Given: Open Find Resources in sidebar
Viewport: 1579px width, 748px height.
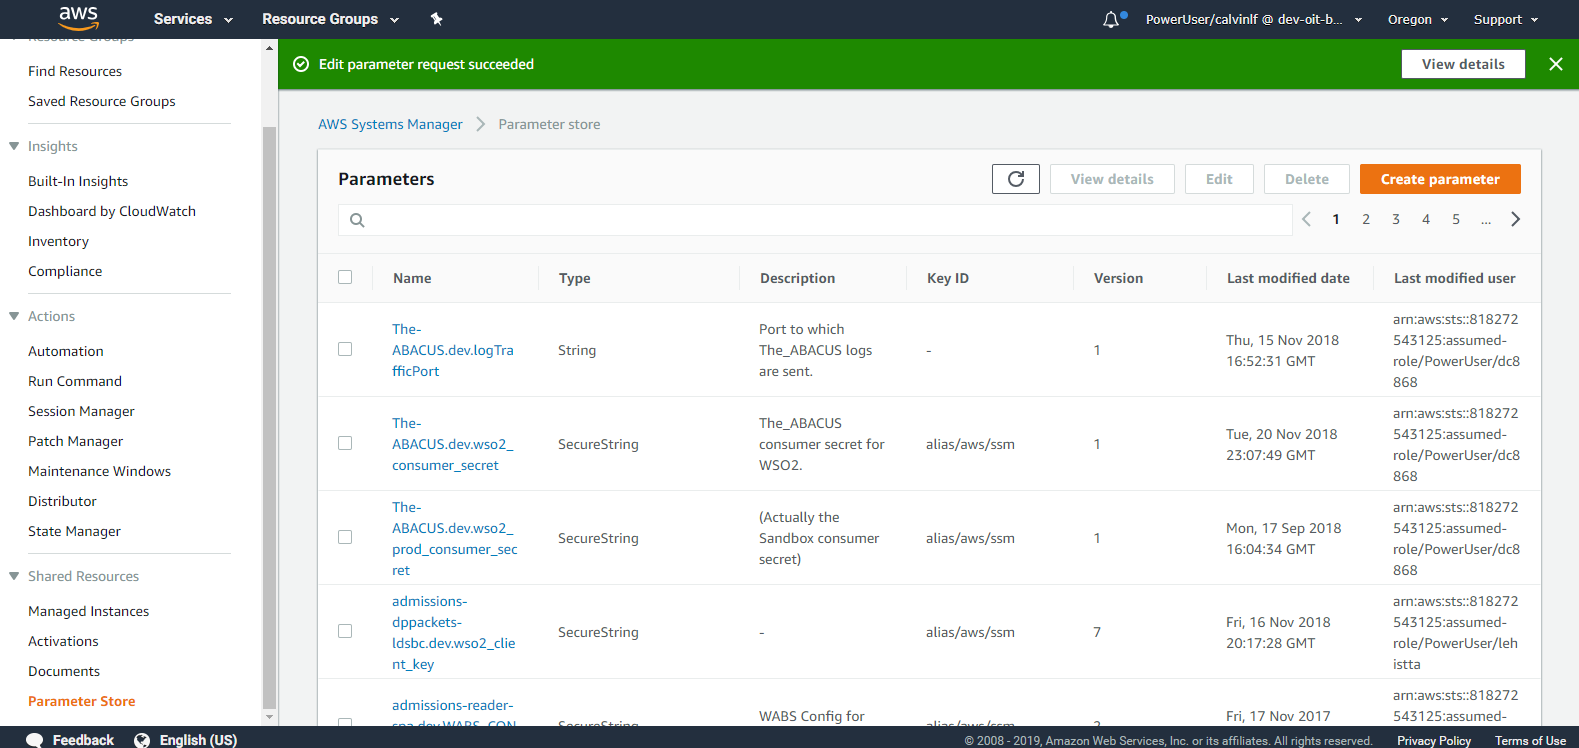Looking at the screenshot, I should (x=75, y=71).
